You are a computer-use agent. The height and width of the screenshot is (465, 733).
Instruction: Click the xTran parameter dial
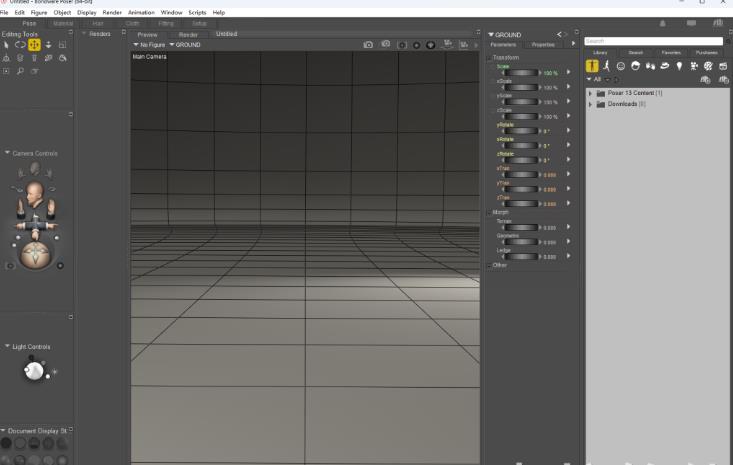coord(521,175)
